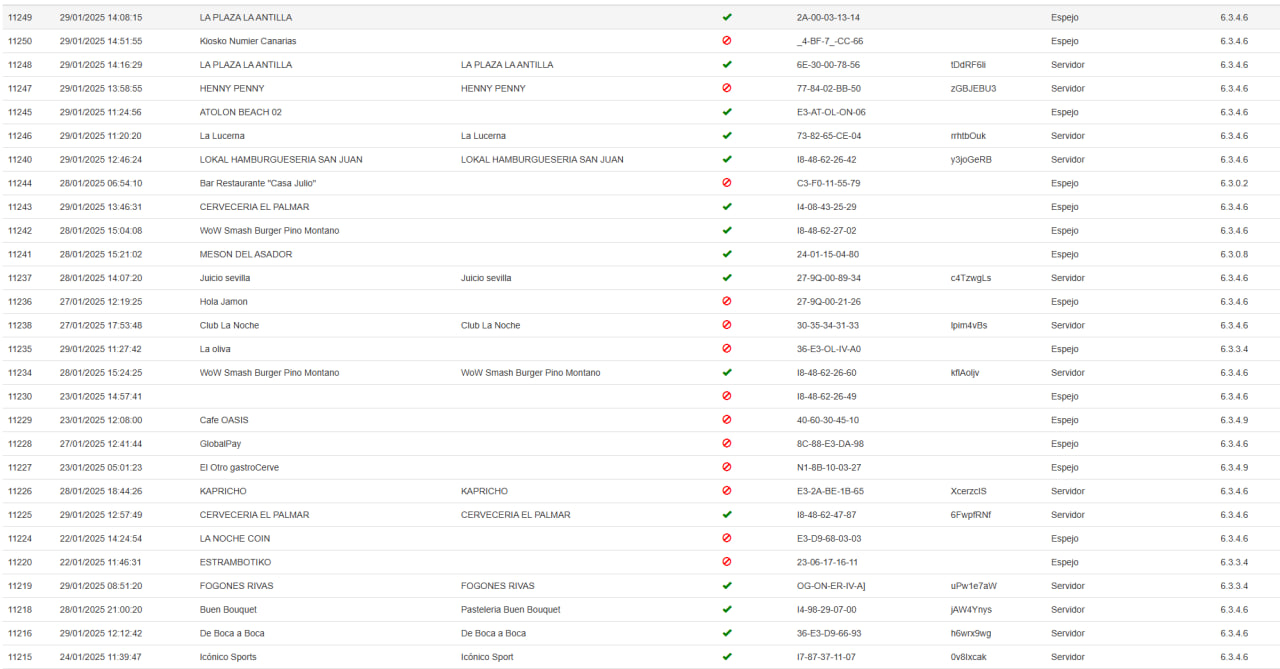Click the green checkmark in row 11249
The height and width of the screenshot is (669, 1280).
(727, 17)
